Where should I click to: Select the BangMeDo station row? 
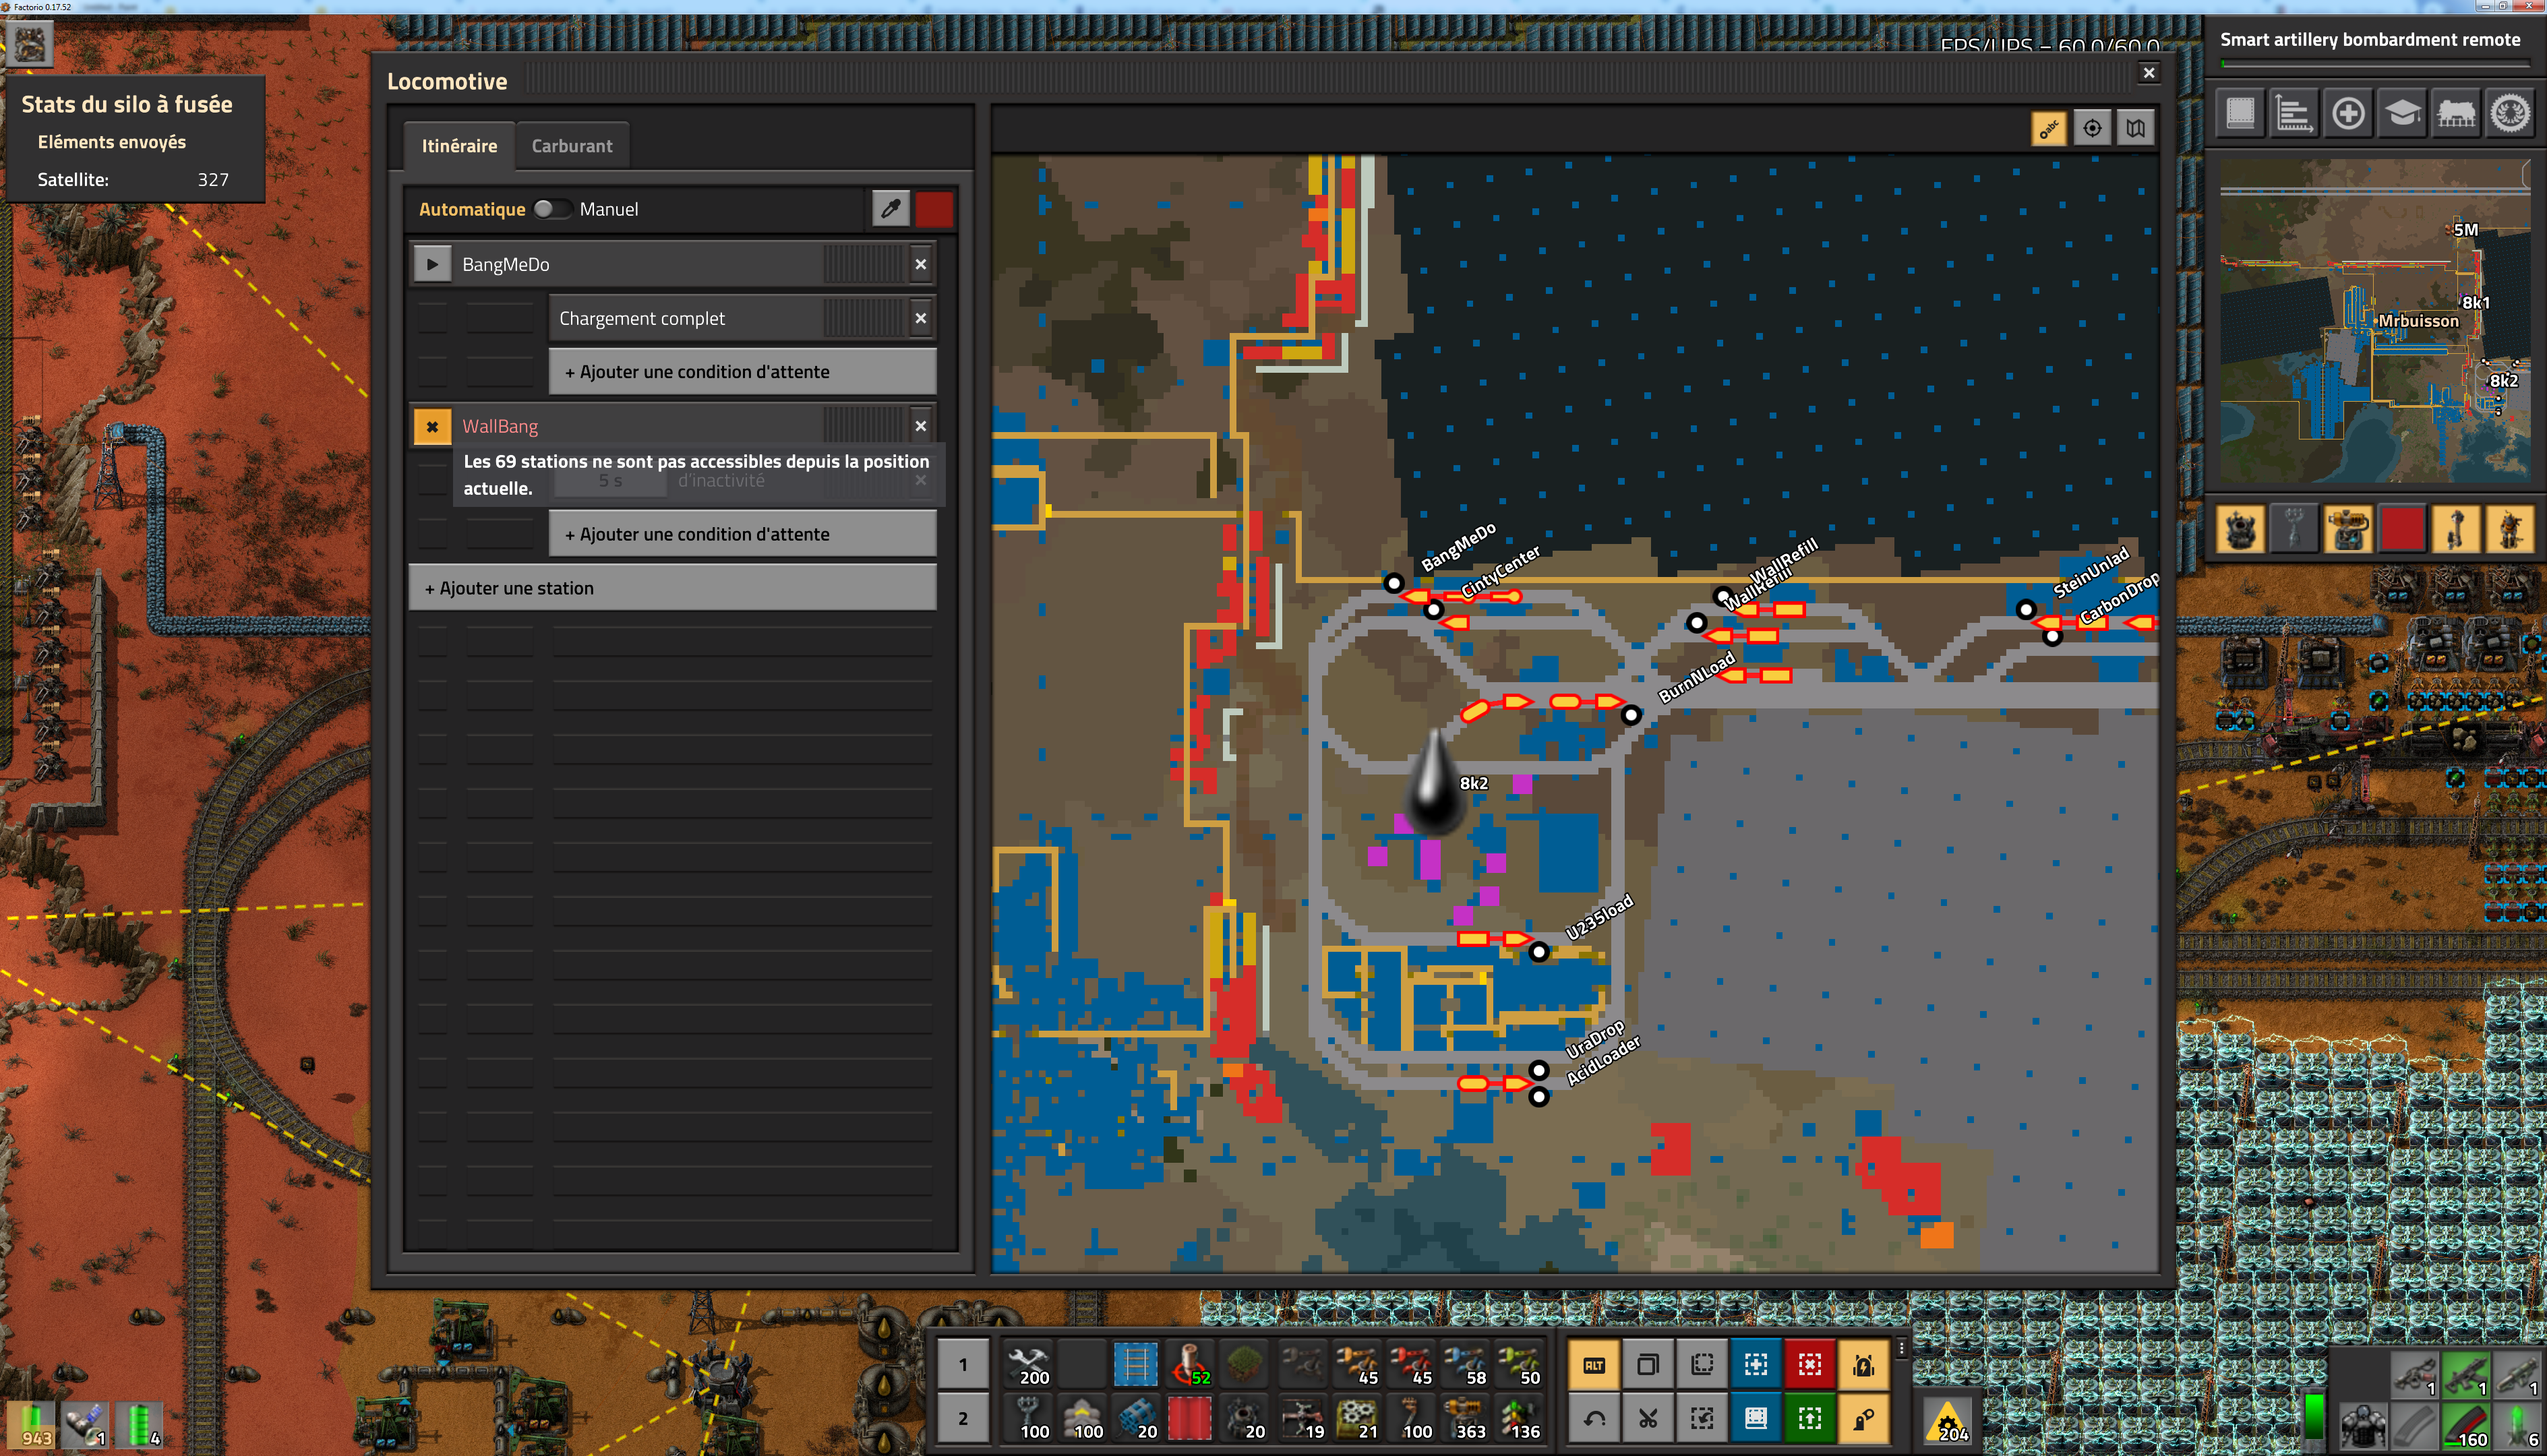pos(673,264)
